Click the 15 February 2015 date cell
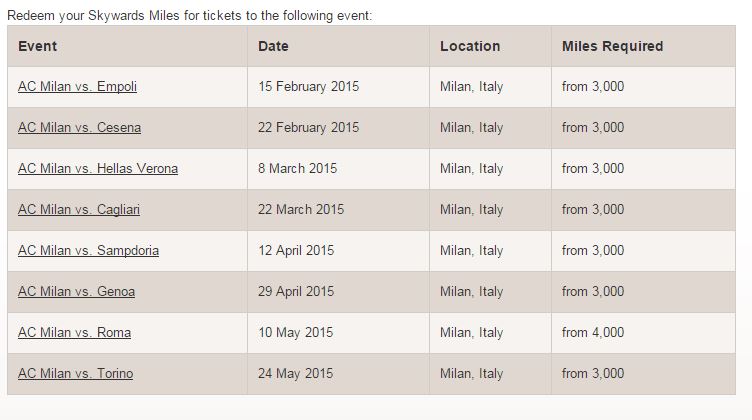752x420 pixels. tap(306, 87)
